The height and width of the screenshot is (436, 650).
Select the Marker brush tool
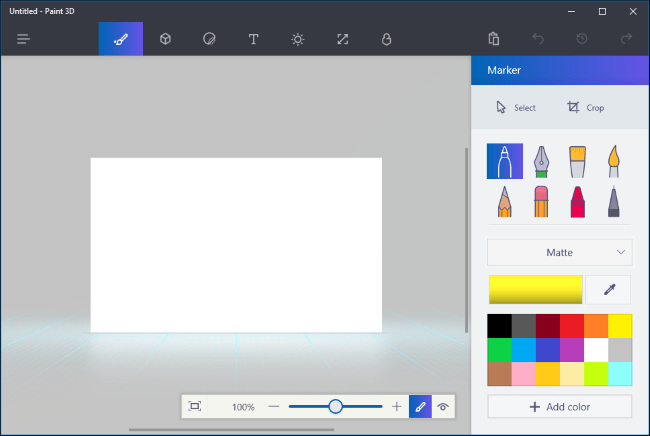pyautogui.click(x=504, y=161)
